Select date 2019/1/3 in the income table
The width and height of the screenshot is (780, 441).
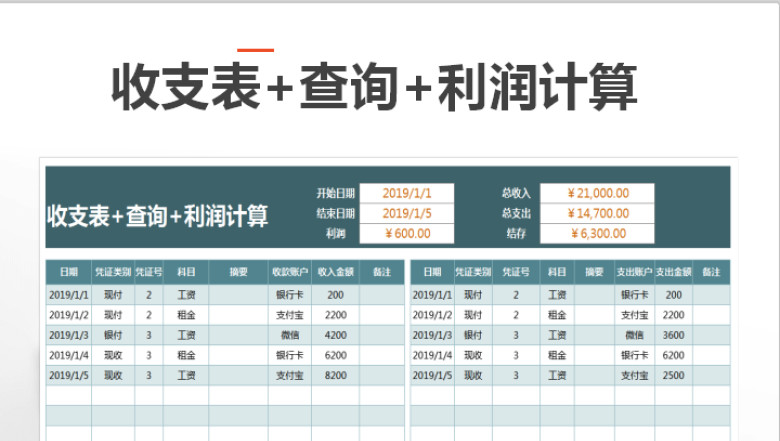tap(69, 335)
